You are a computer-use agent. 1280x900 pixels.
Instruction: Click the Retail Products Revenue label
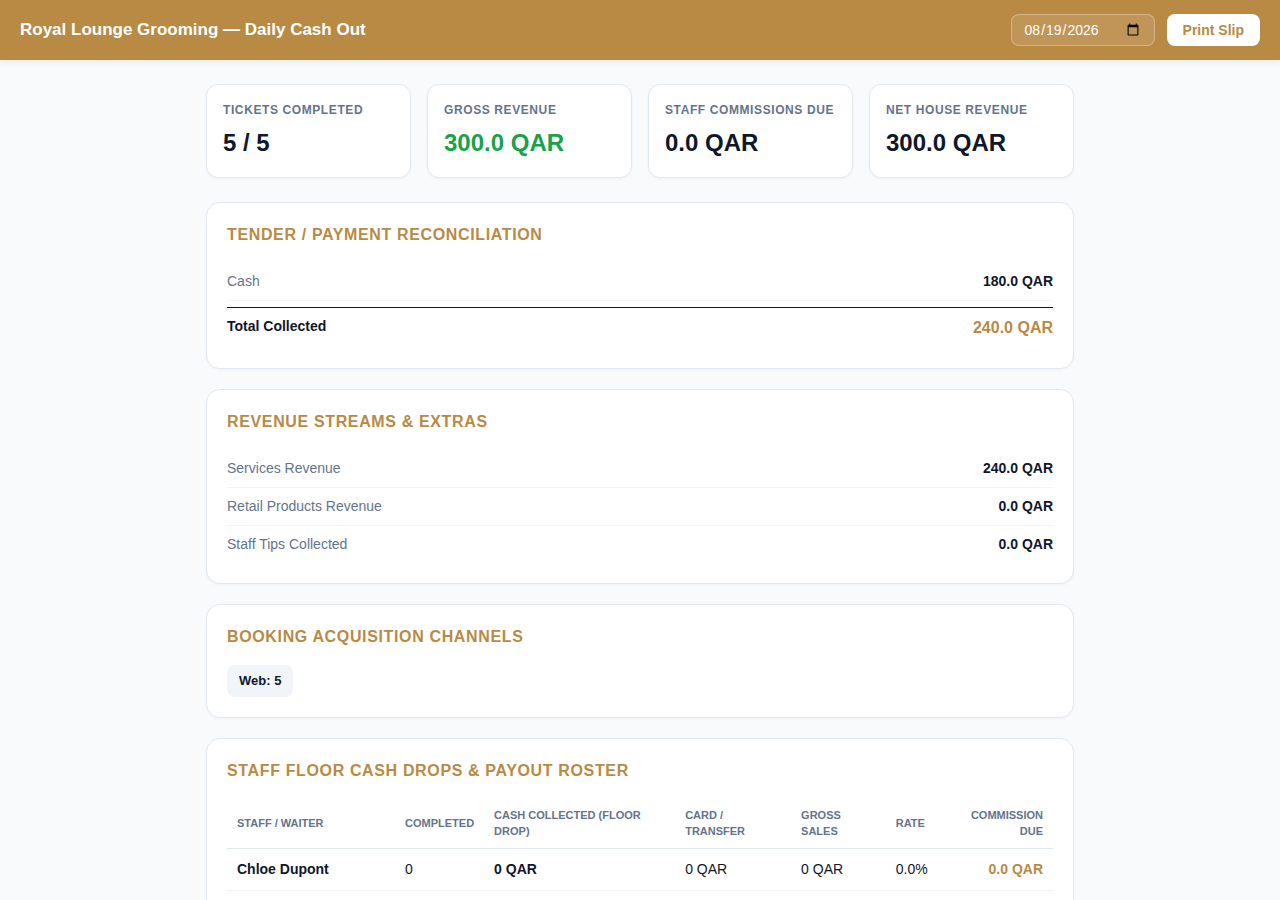(x=304, y=506)
